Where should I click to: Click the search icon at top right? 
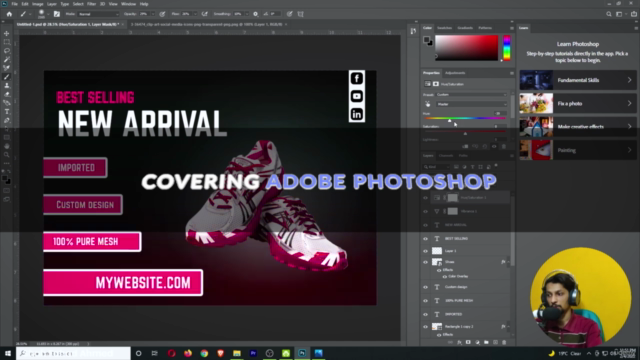coord(609,14)
